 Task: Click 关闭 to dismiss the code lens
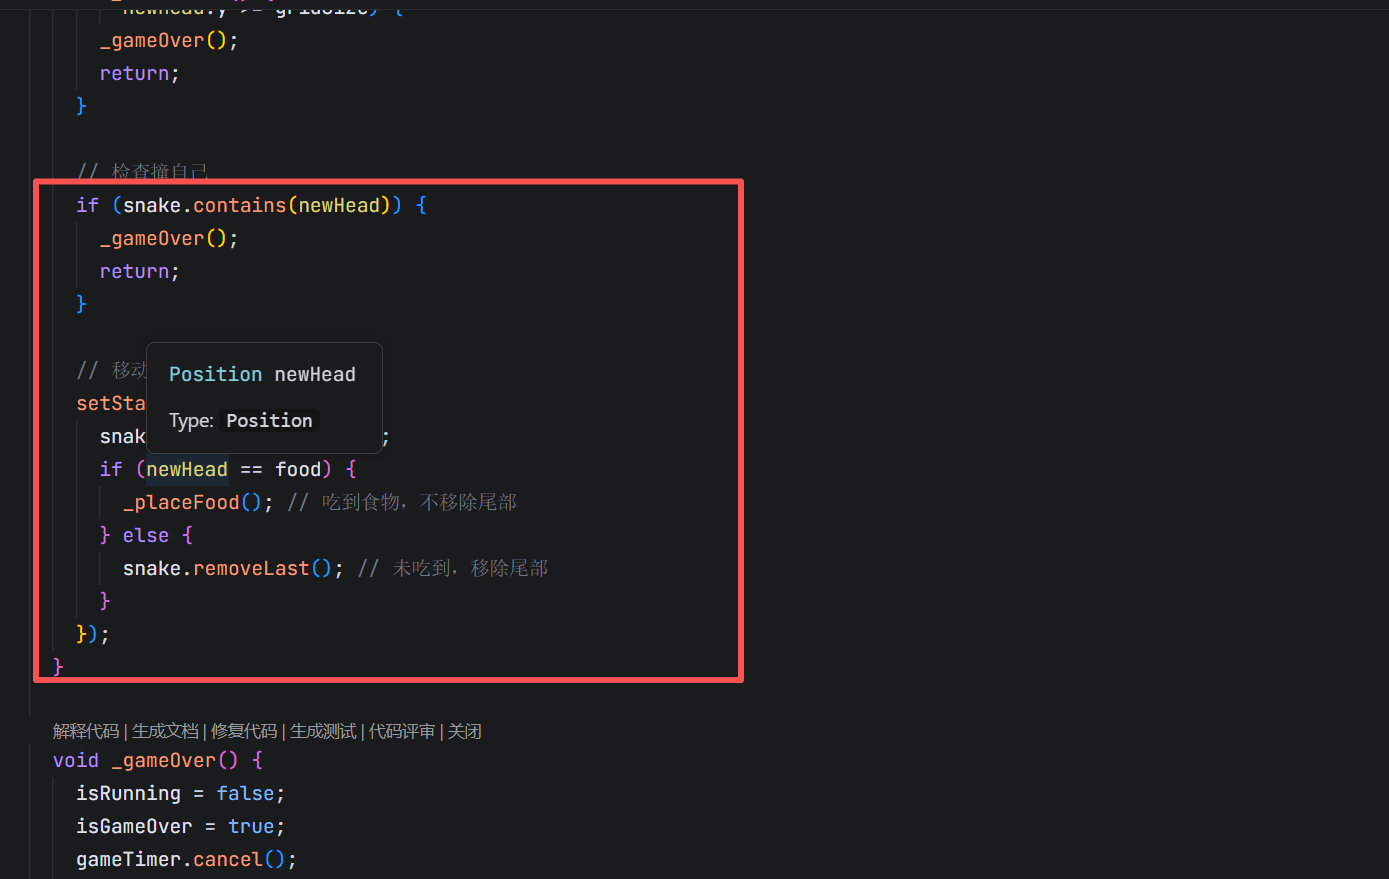[465, 731]
